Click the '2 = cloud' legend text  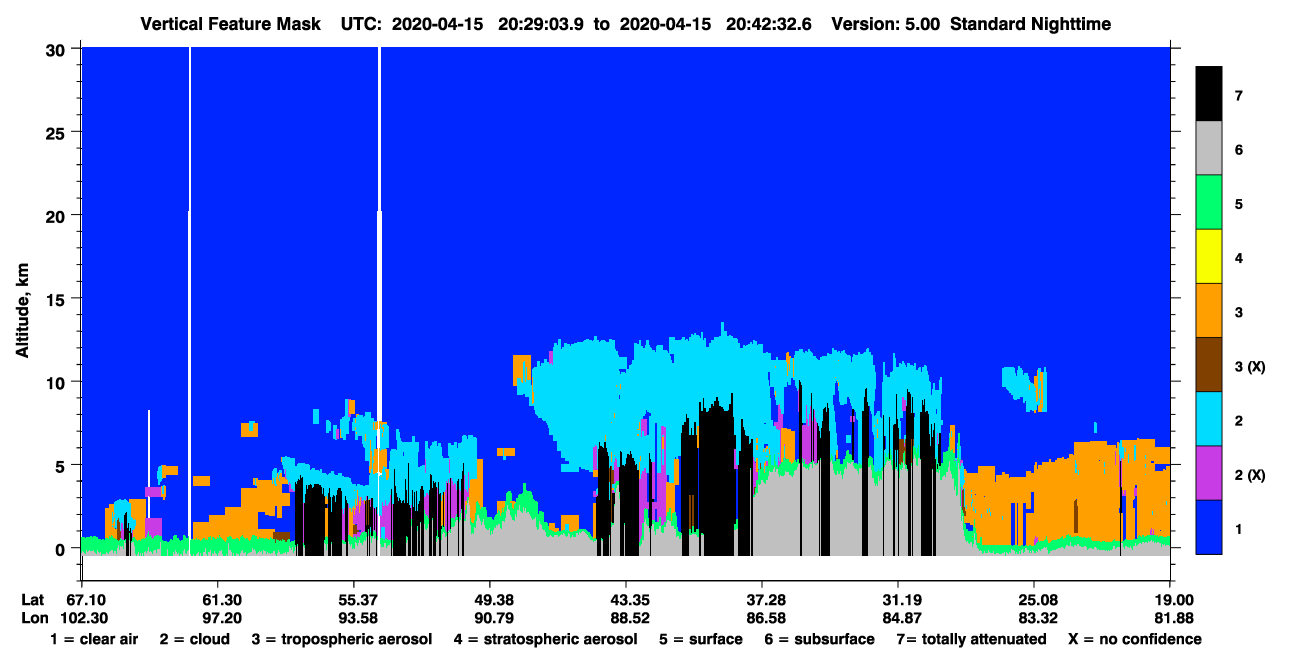pos(194,639)
